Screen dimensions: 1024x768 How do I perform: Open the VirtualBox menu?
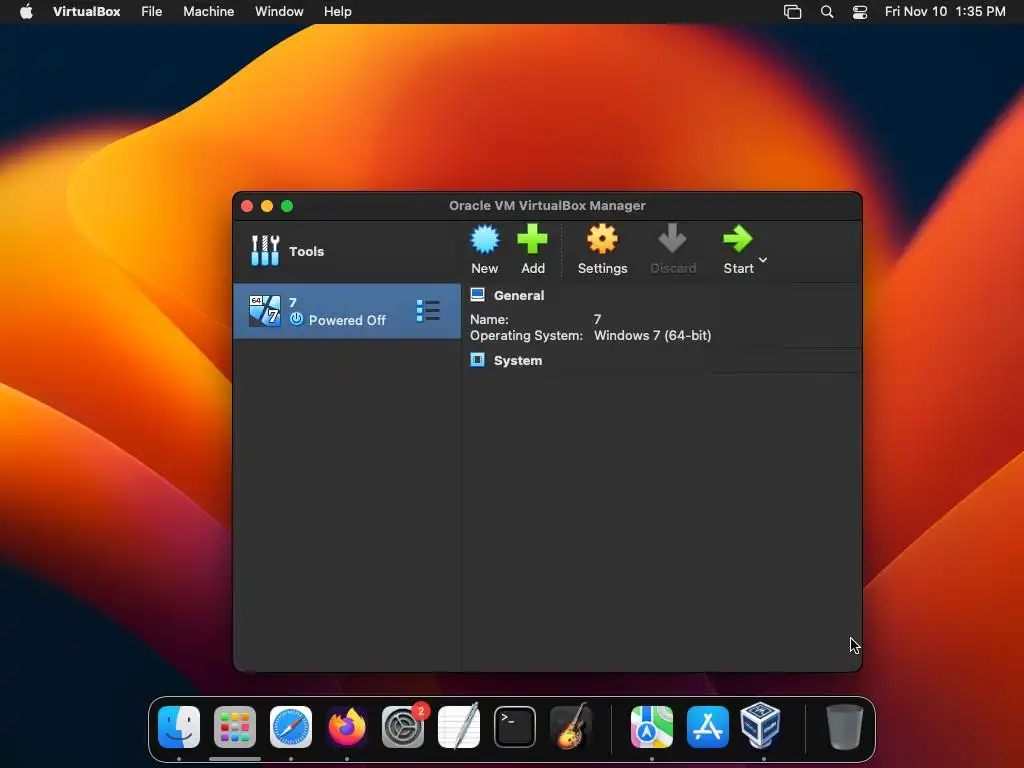tap(86, 11)
